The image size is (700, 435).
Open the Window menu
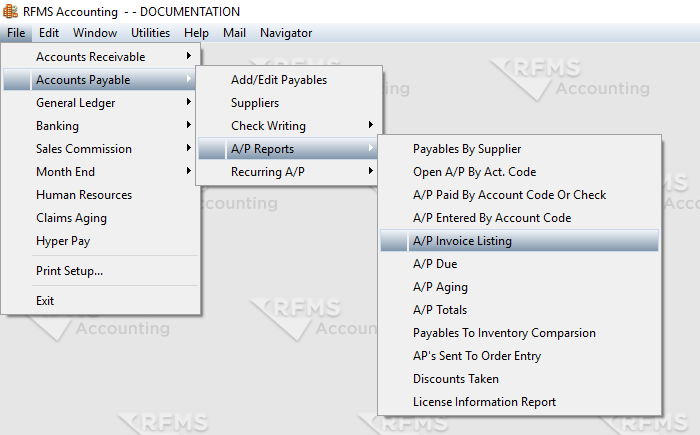95,33
